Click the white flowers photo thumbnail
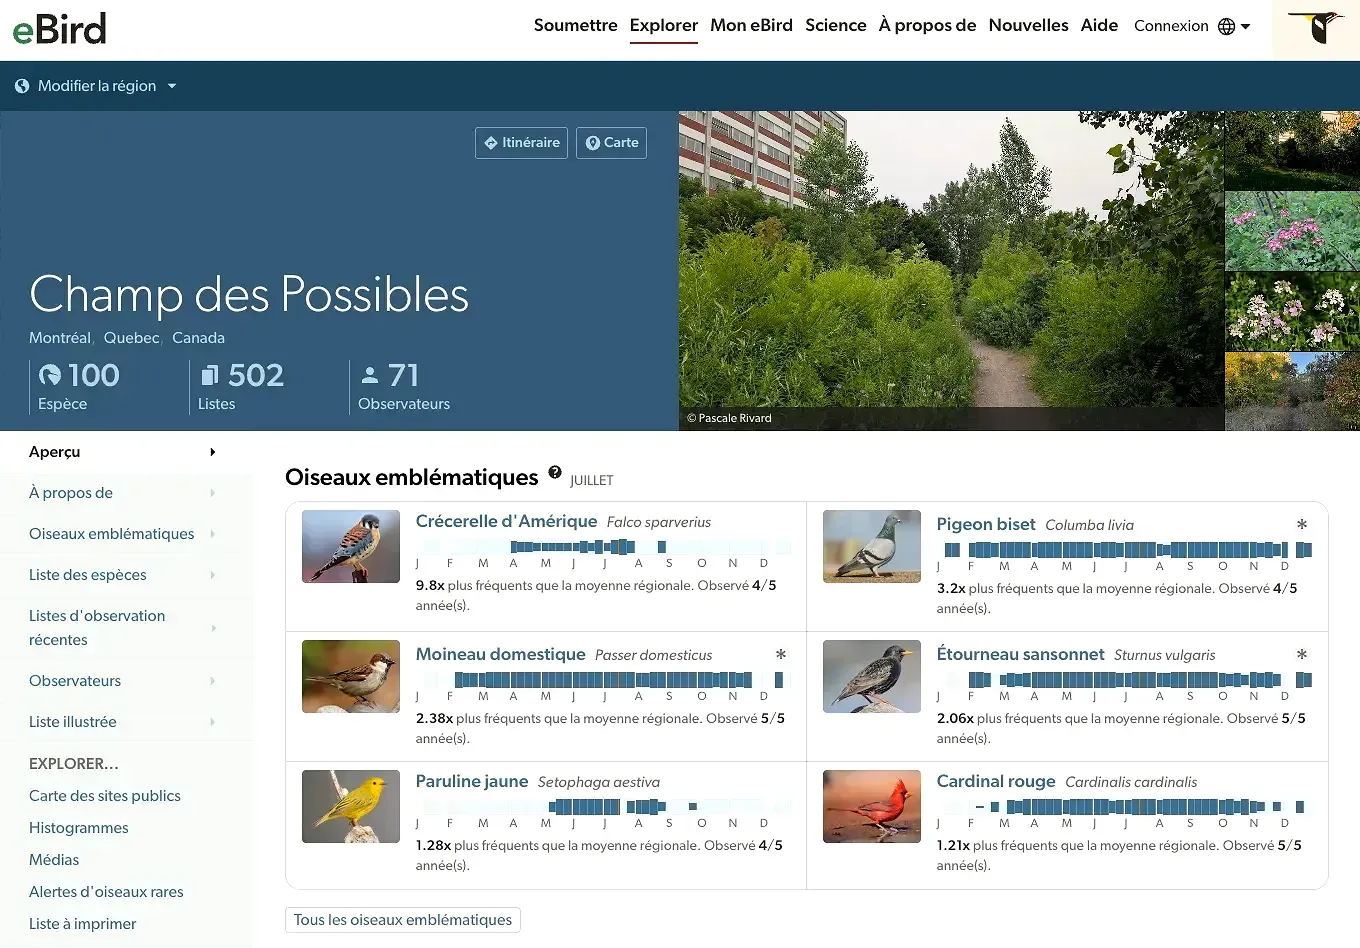Screen dimensions: 1360x948 (1292, 311)
